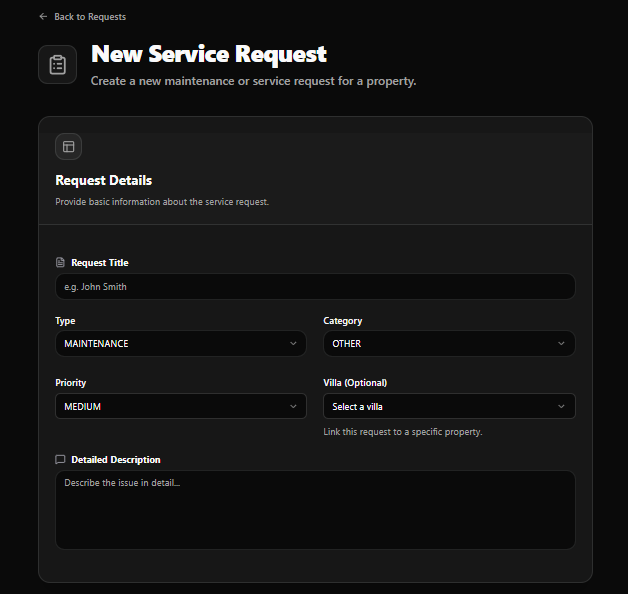Click the Priority field label

coord(70,383)
